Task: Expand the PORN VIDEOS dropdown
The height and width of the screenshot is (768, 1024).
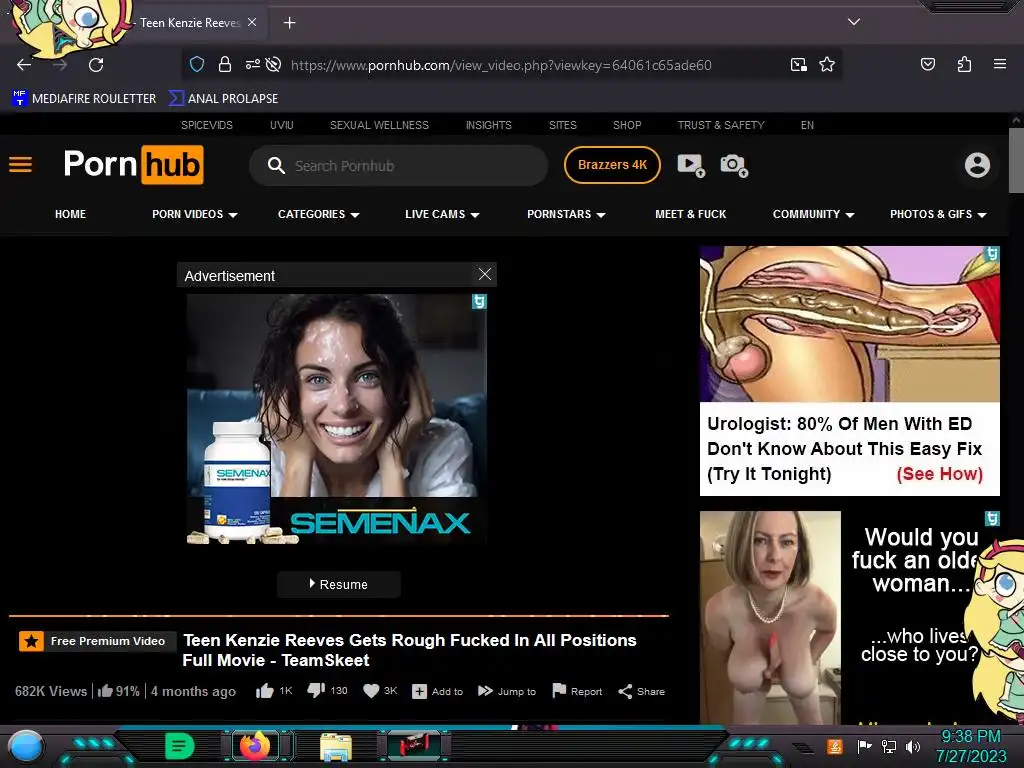Action: (195, 214)
